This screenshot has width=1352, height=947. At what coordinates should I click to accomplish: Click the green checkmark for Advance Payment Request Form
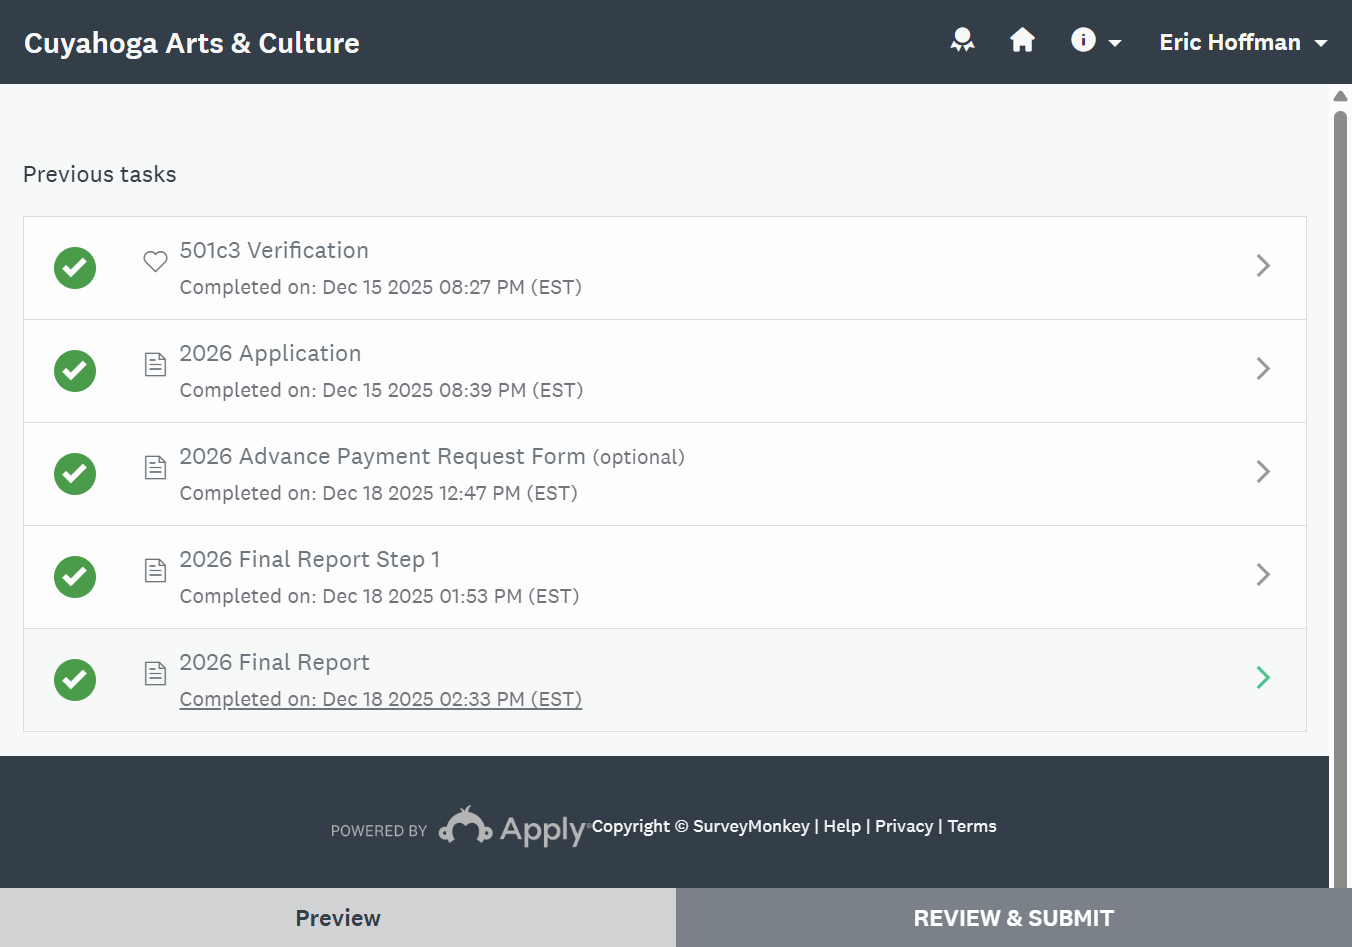click(75, 474)
